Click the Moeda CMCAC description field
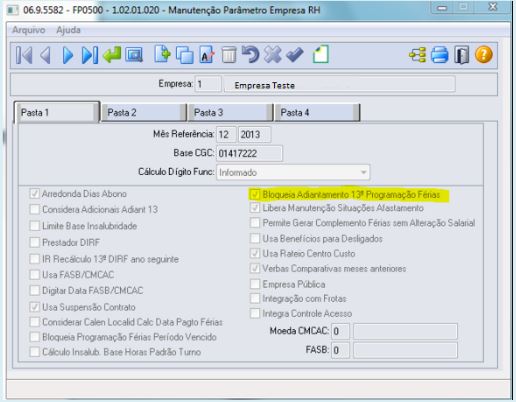 pyautogui.click(x=405, y=331)
